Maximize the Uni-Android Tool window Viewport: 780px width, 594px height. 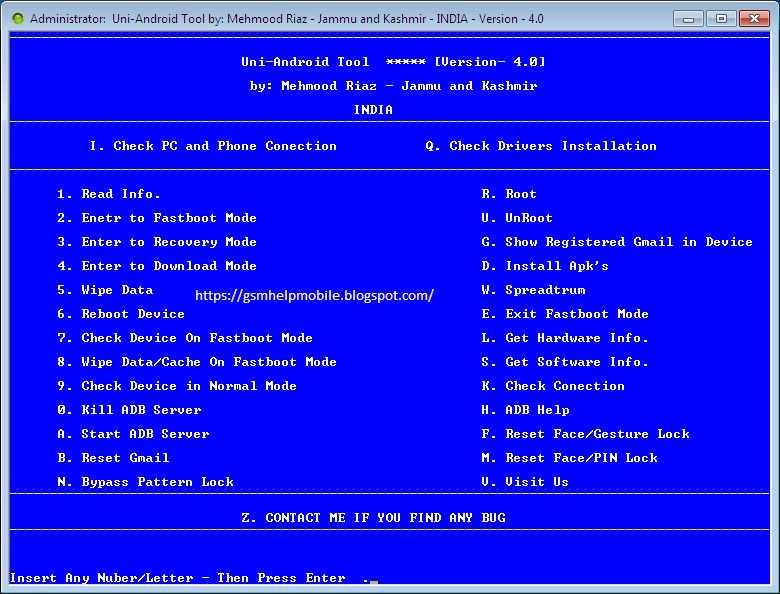pos(721,19)
